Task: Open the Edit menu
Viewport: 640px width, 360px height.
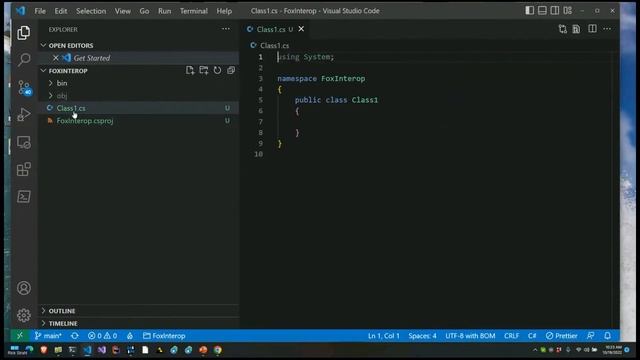Action: click(61, 11)
